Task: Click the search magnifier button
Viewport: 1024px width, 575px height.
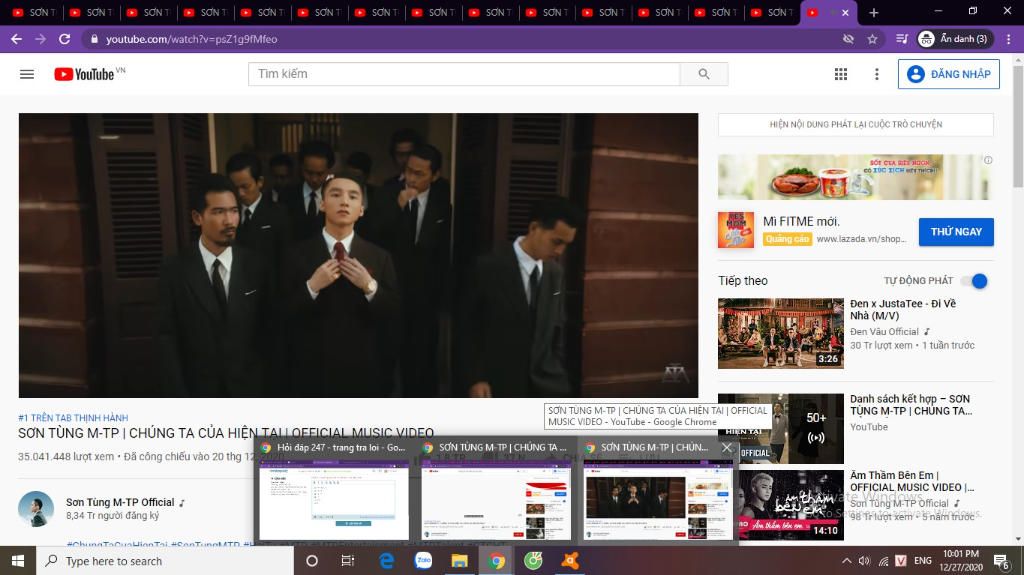Action: tap(703, 74)
